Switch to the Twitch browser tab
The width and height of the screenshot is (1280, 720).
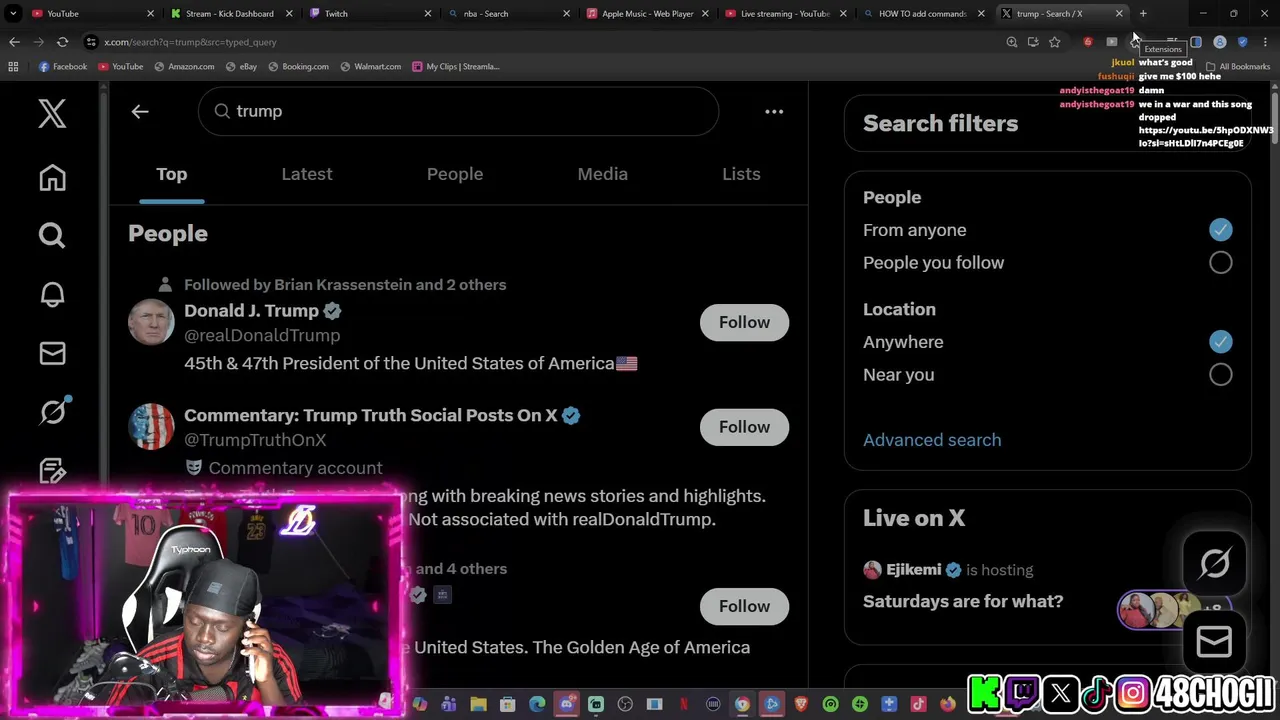coord(371,13)
